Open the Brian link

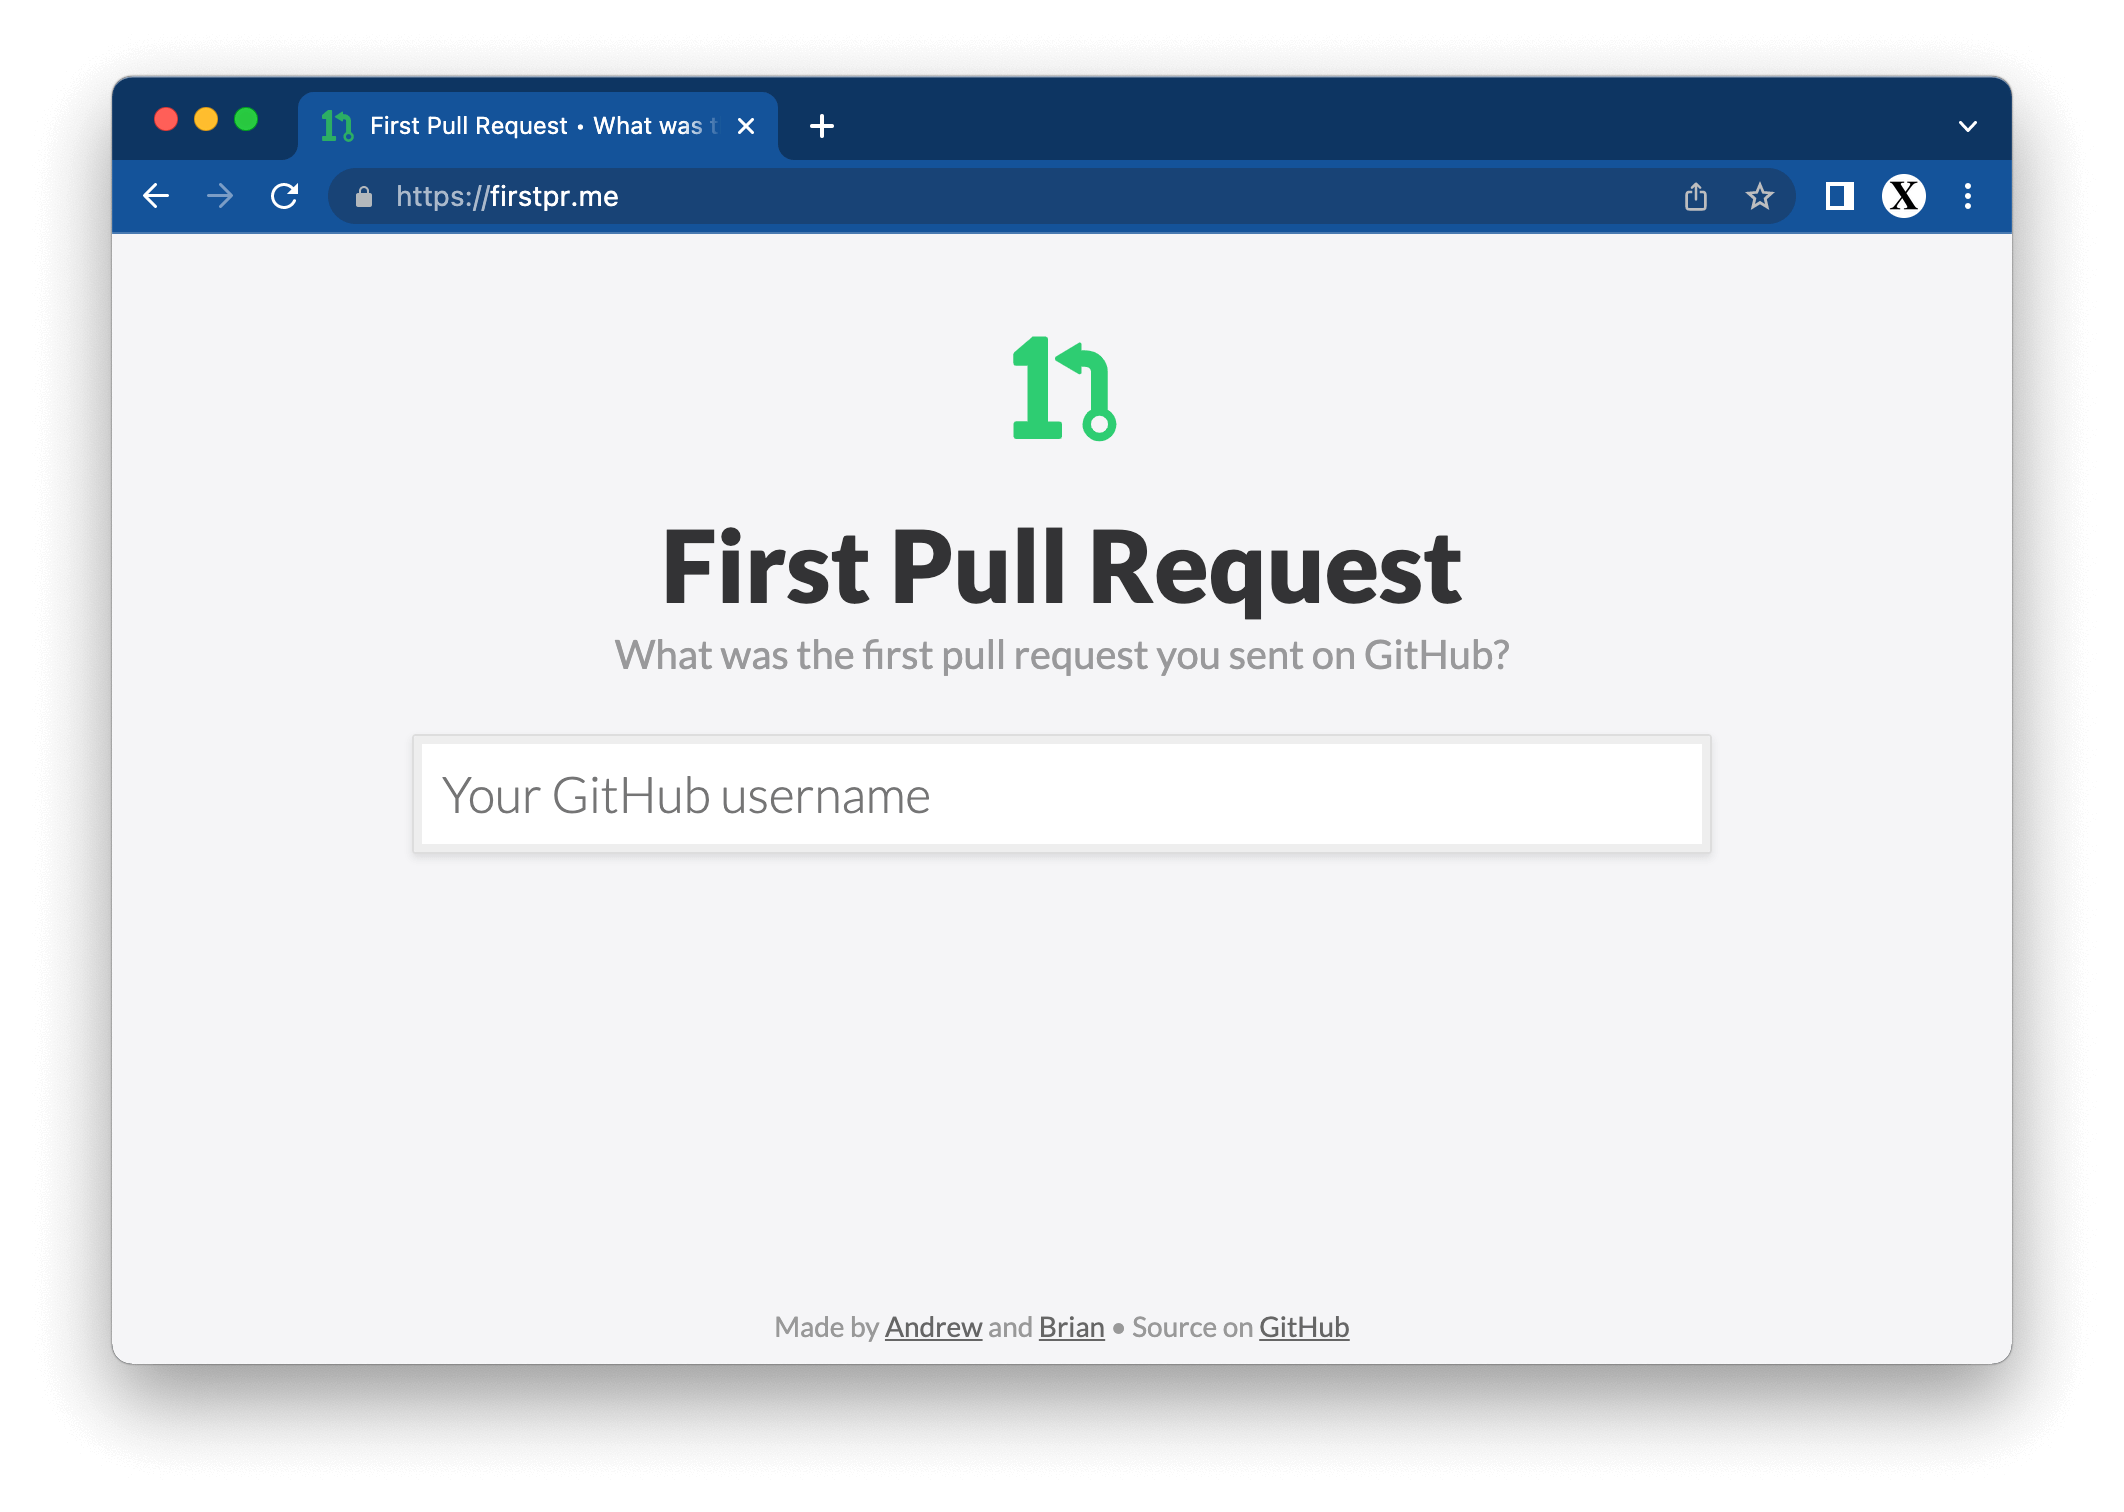1071,1327
